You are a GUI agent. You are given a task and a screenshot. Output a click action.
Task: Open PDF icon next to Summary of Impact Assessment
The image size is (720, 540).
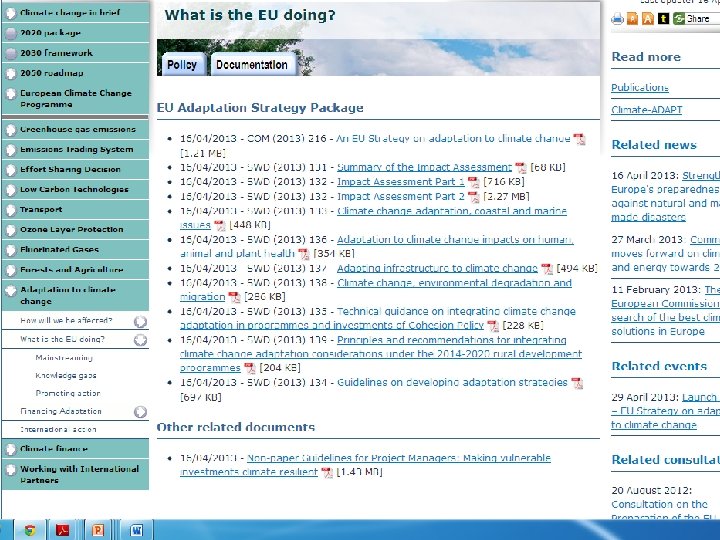point(521,168)
